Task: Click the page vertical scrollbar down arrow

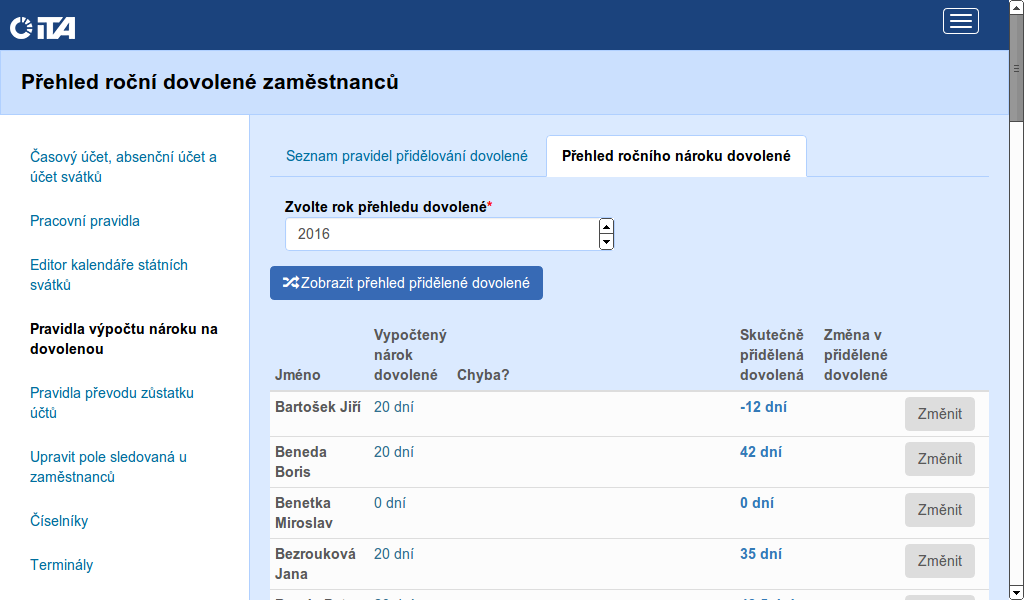Action: (1016, 591)
